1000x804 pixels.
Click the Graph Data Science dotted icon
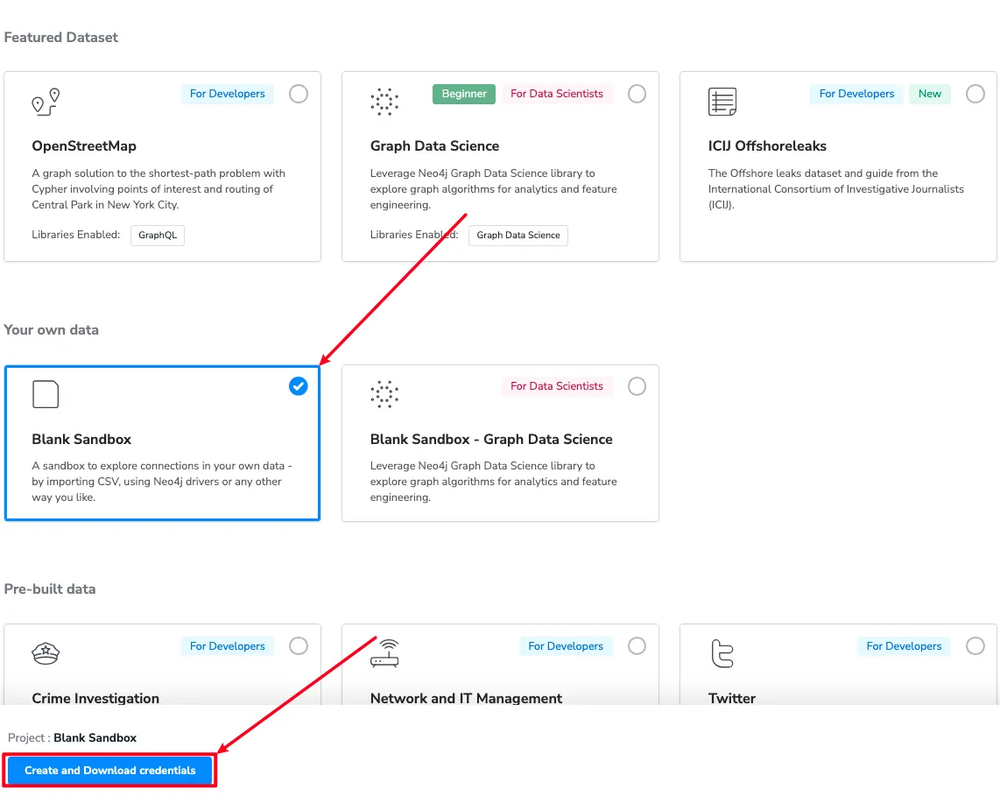pos(384,101)
